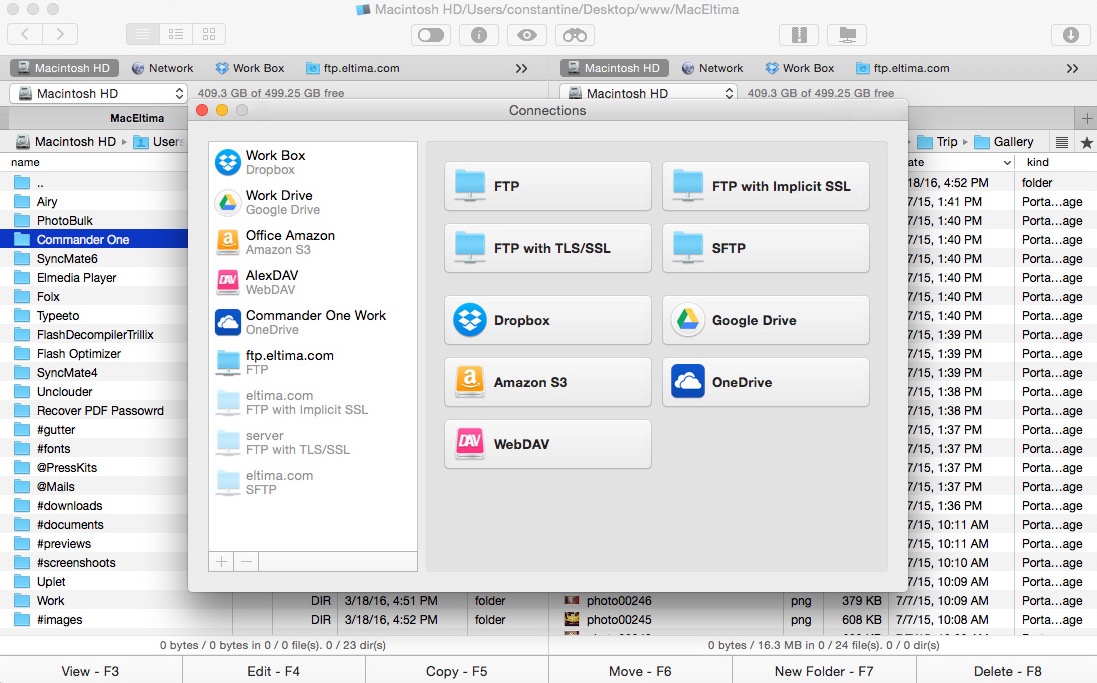
Task: Click the Copy - F5 button
Action: [457, 671]
